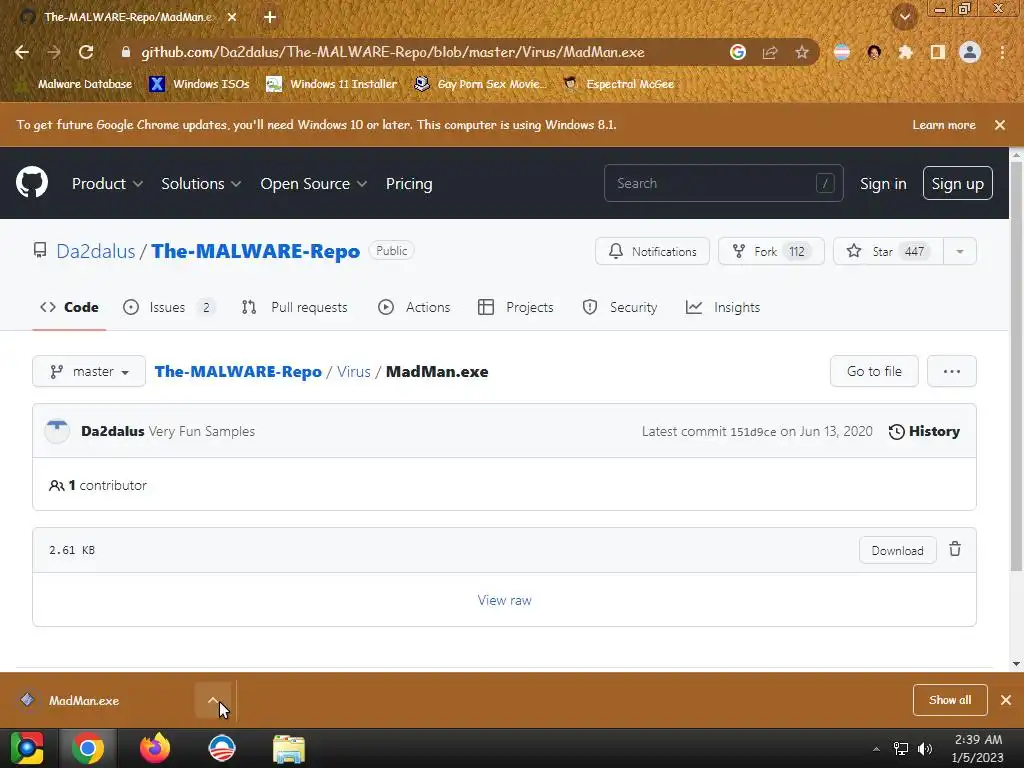Launch Firefox from the taskbar
1024x768 pixels.
pos(155,748)
